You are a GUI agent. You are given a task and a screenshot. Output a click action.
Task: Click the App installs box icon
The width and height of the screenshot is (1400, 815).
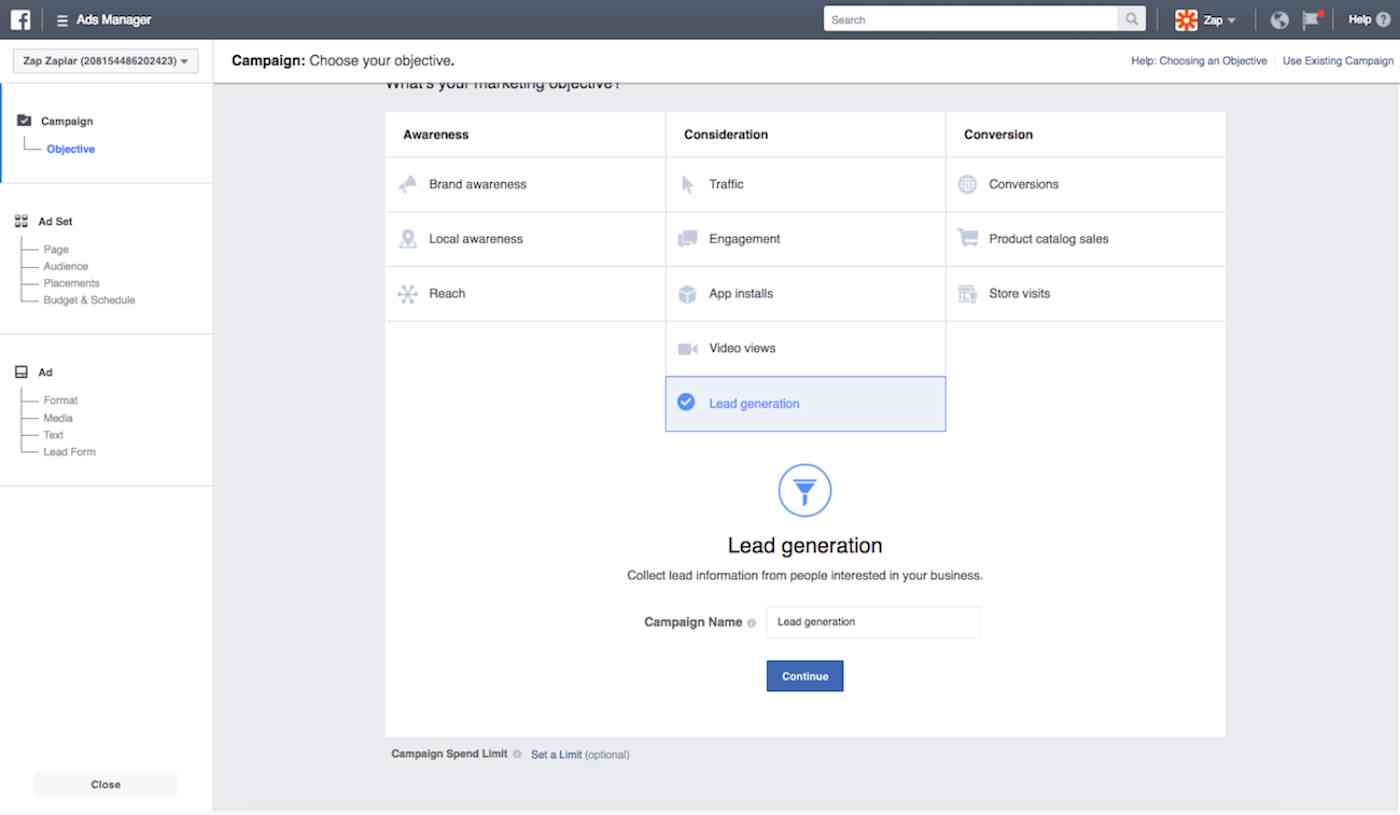(x=687, y=294)
